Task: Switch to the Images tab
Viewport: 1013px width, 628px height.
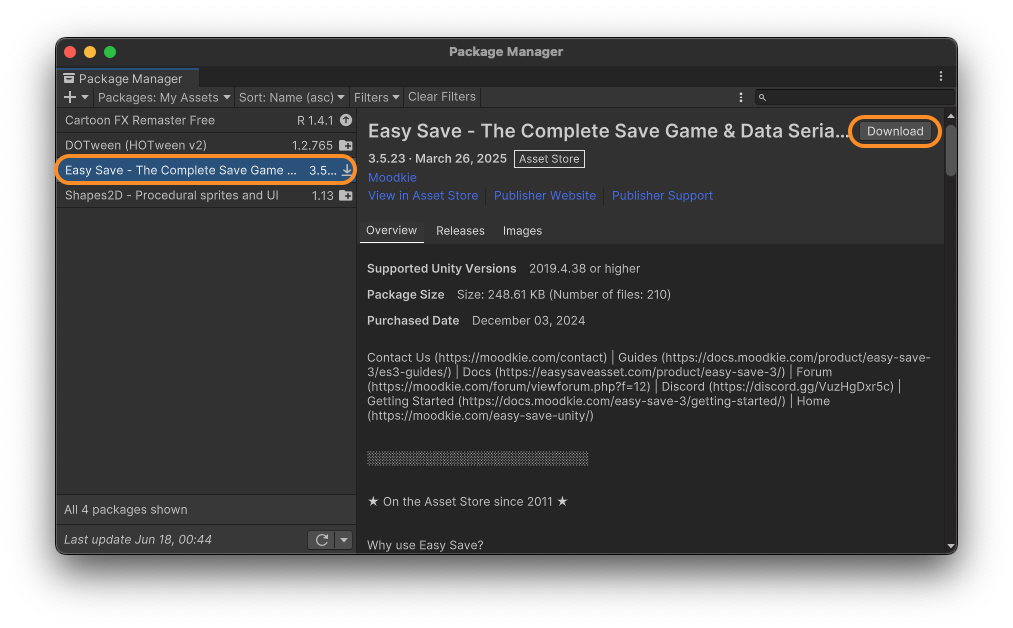Action: (522, 231)
